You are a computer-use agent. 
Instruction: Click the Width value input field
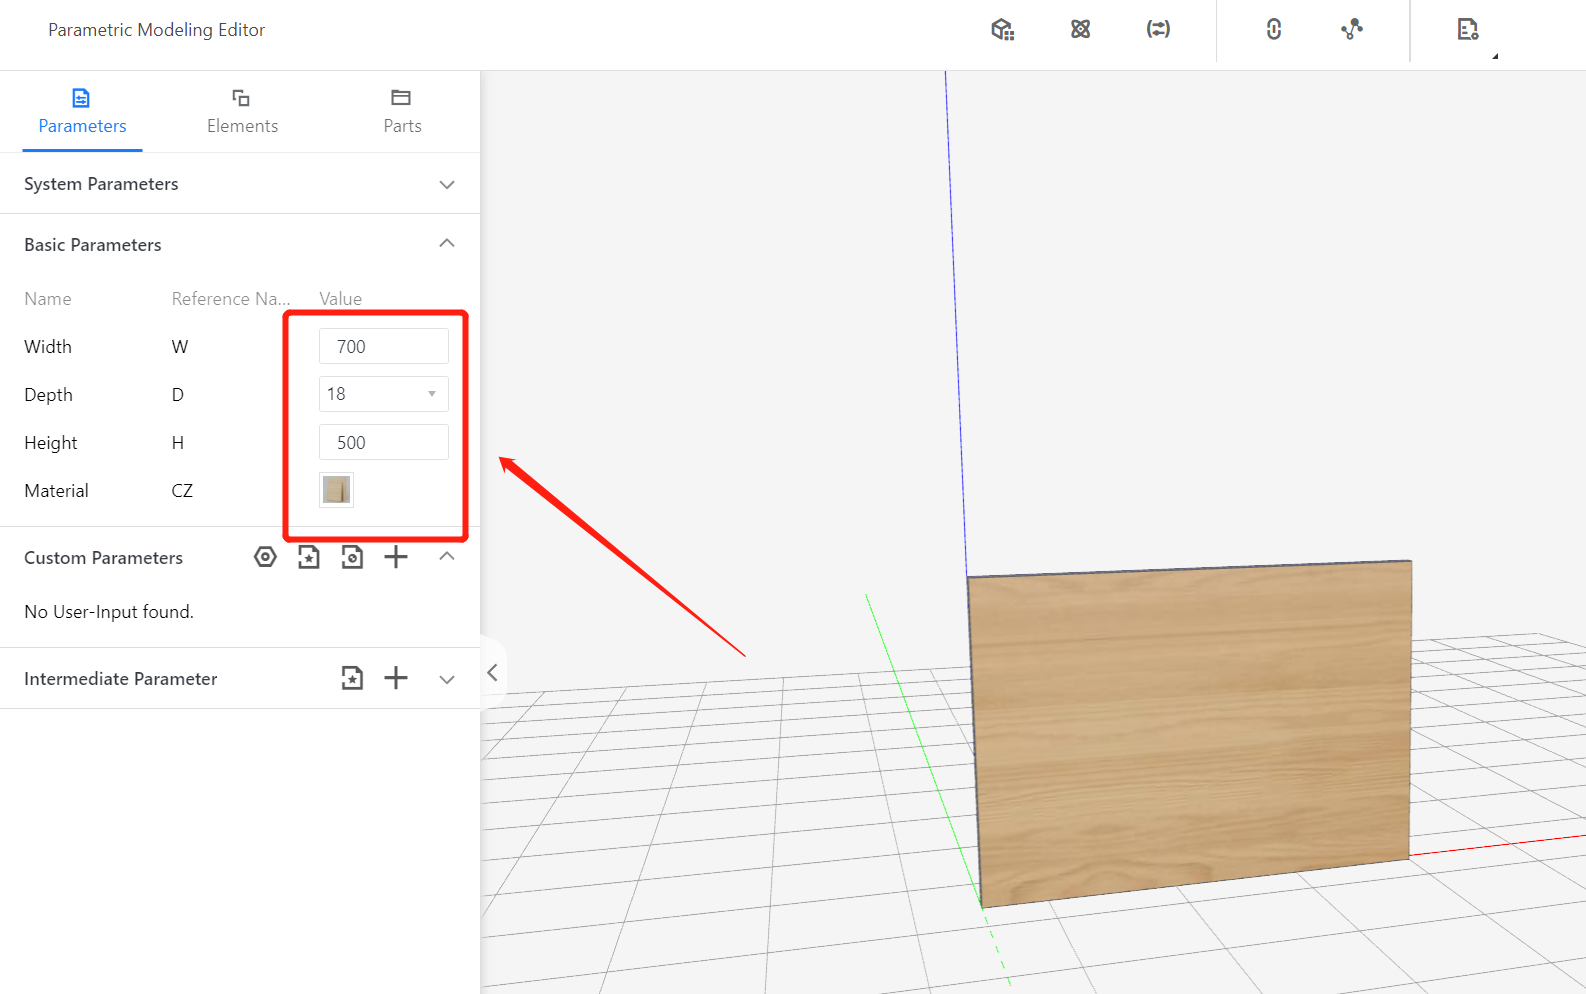[384, 346]
